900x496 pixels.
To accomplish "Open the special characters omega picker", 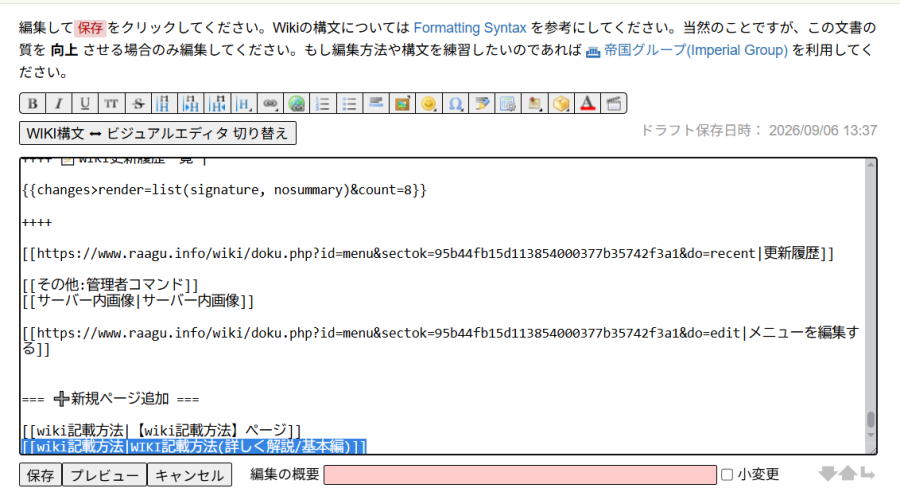I will tap(455, 104).
